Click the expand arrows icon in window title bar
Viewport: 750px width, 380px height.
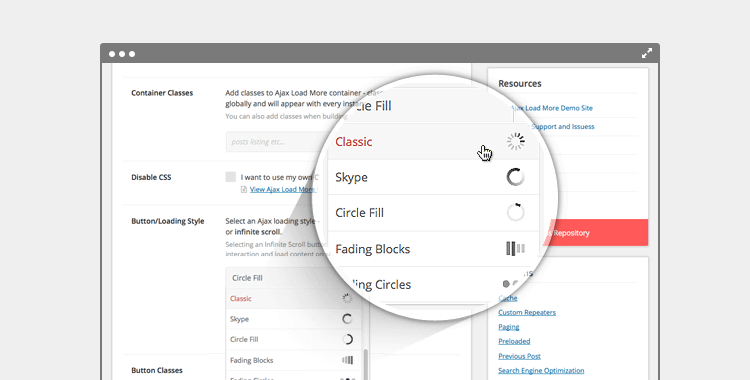click(647, 53)
